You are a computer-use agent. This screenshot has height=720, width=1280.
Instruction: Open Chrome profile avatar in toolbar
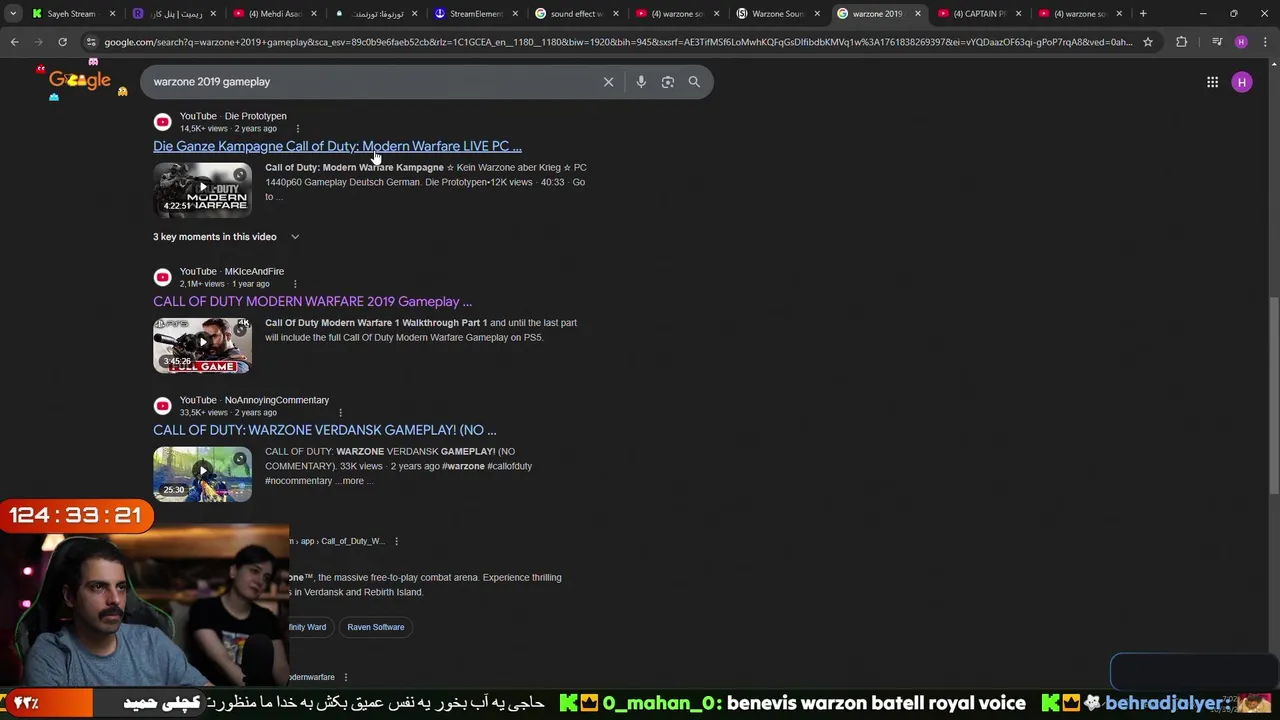[1241, 42]
